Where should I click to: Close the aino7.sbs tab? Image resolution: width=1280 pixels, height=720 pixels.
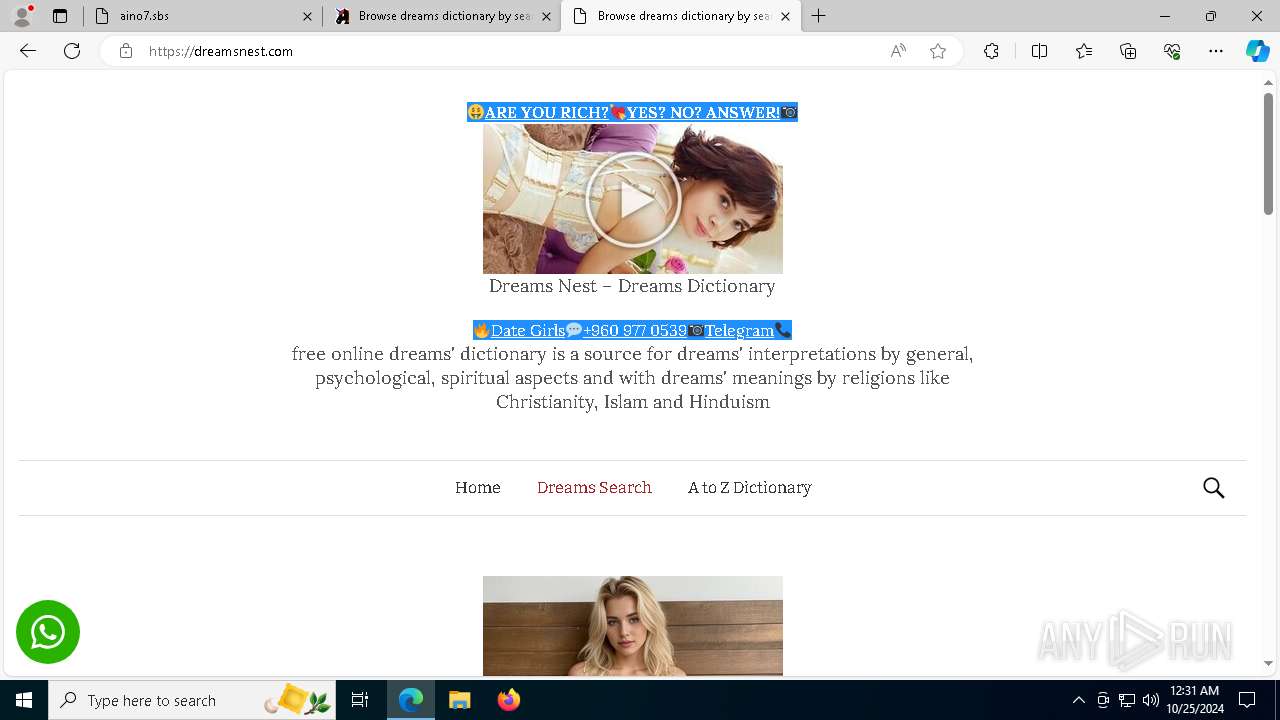point(307,16)
